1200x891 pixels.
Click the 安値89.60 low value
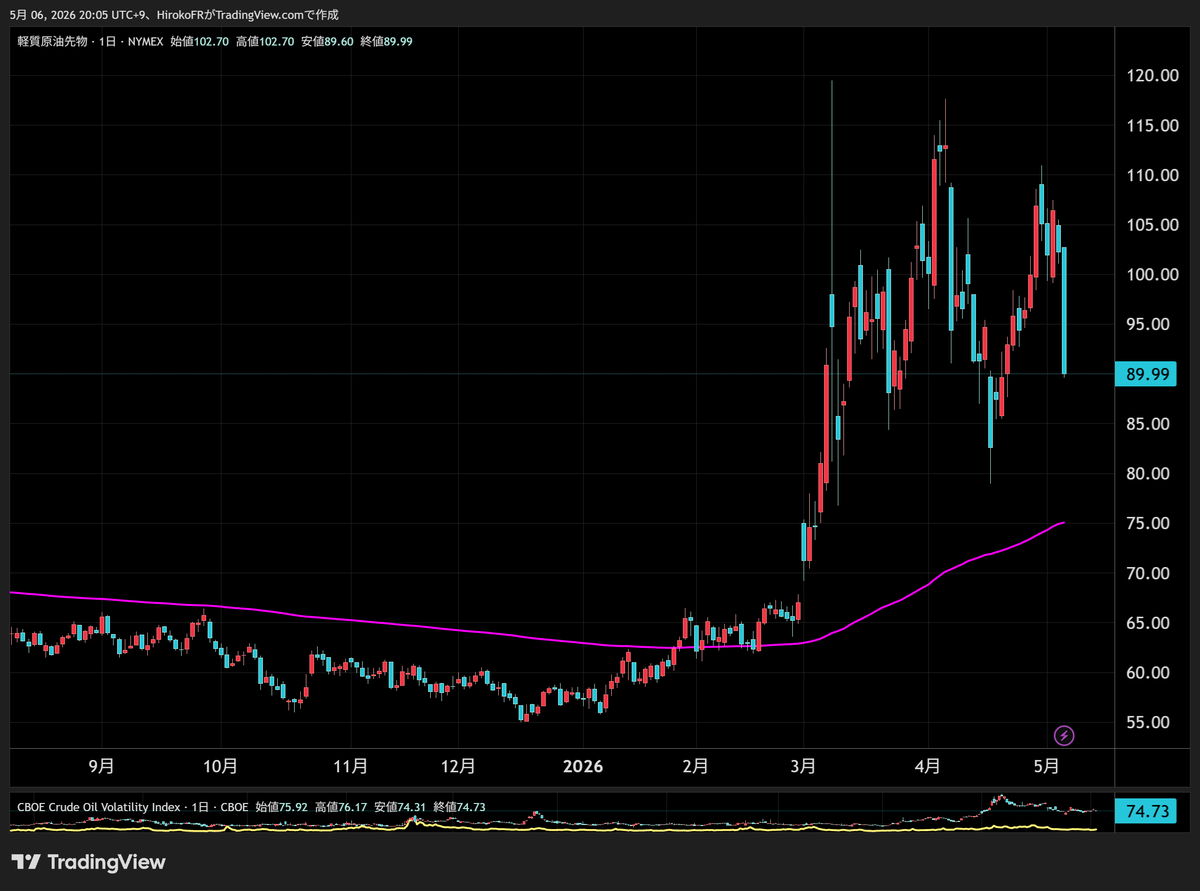tap(328, 41)
